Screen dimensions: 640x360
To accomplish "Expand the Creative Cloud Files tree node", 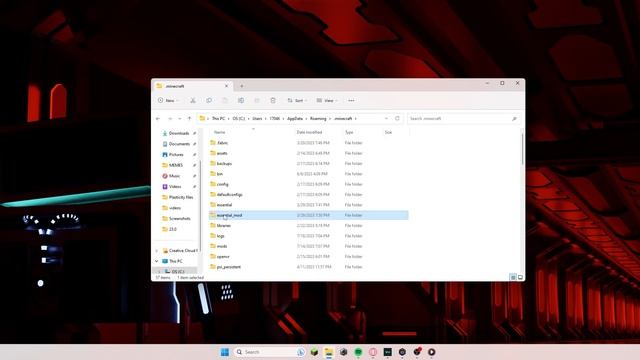I will (157, 251).
